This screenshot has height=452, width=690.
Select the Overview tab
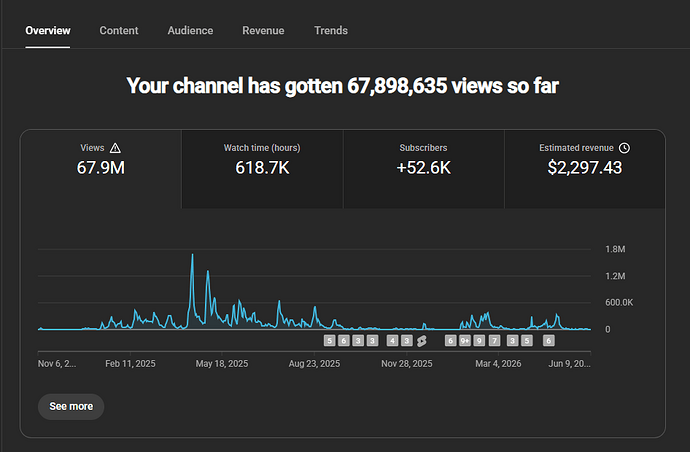(48, 30)
